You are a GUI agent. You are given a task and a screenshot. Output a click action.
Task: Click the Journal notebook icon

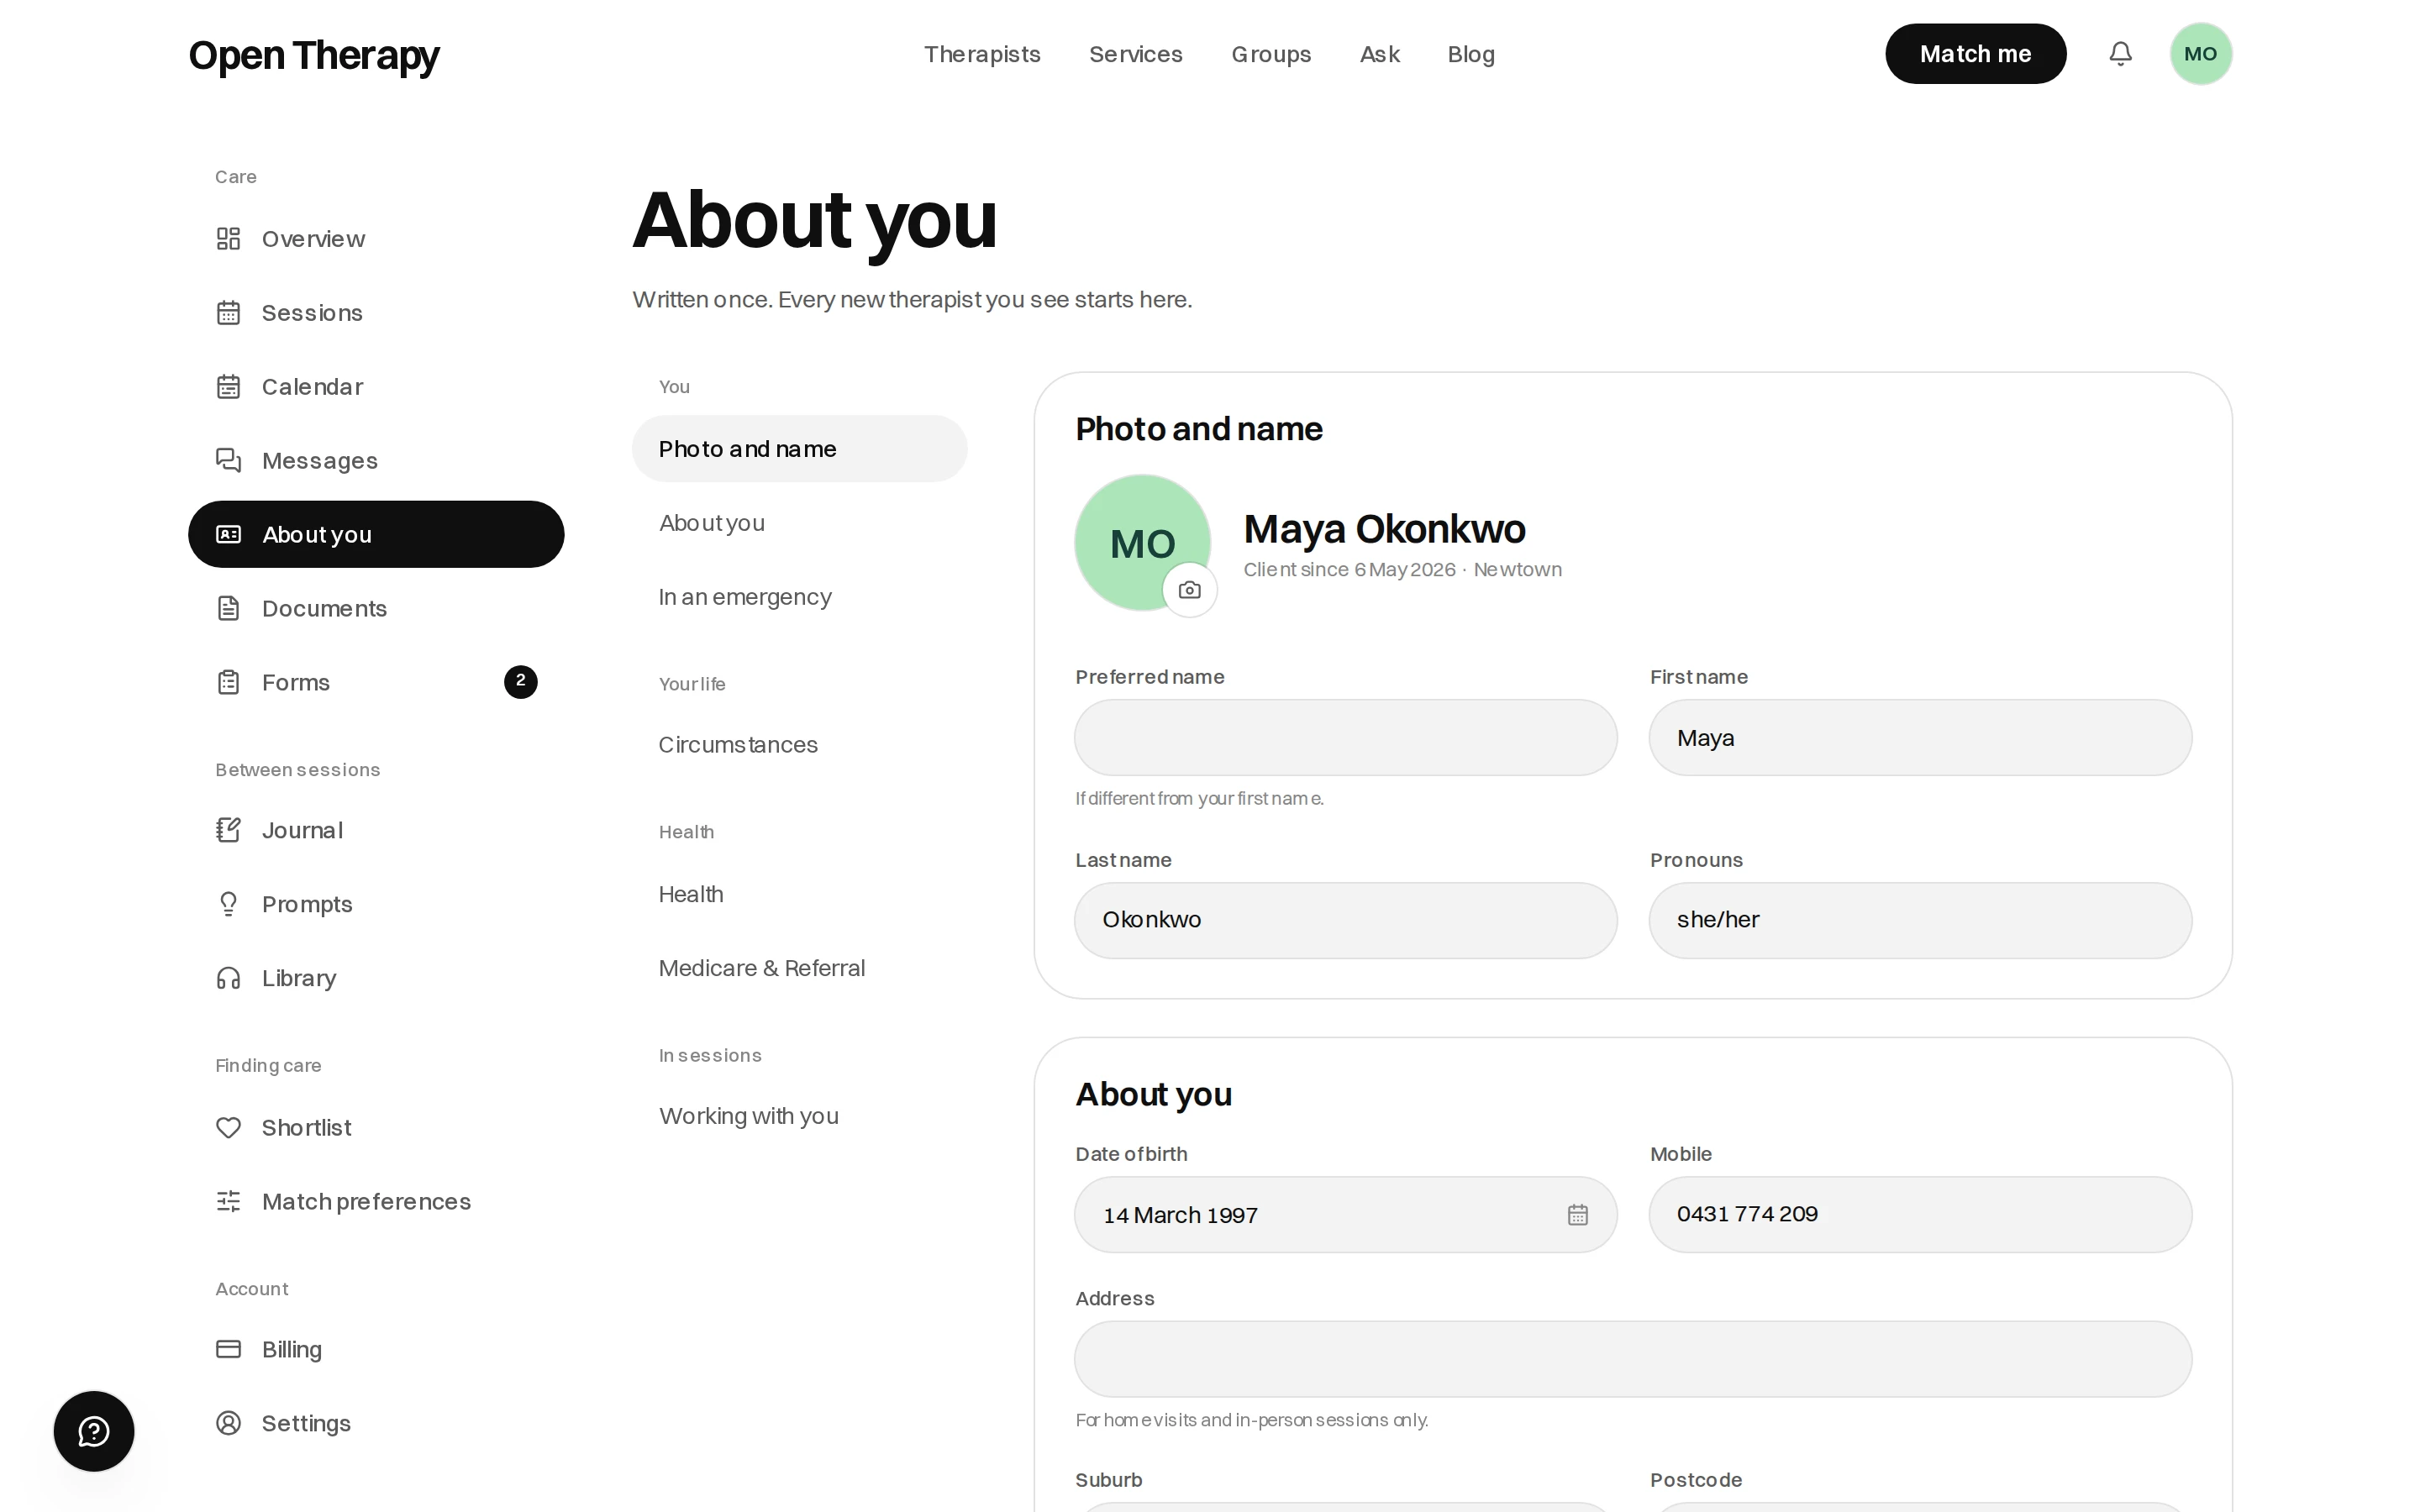[x=228, y=830]
